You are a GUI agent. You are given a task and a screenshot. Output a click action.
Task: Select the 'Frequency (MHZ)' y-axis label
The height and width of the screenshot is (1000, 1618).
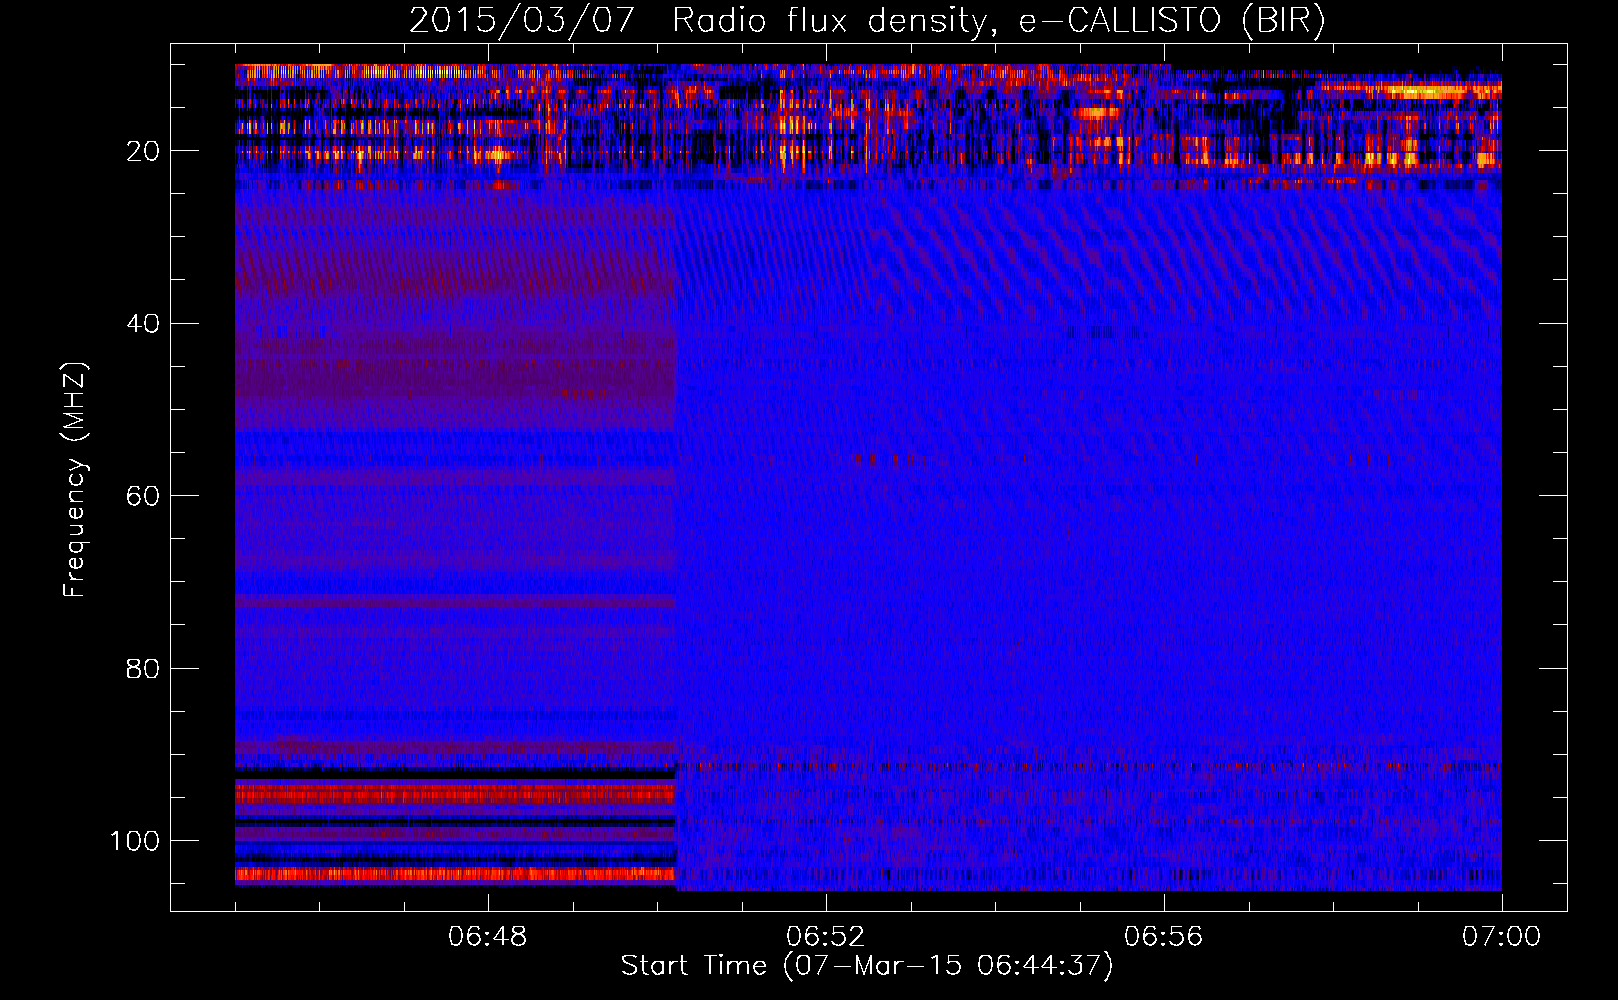[75, 479]
